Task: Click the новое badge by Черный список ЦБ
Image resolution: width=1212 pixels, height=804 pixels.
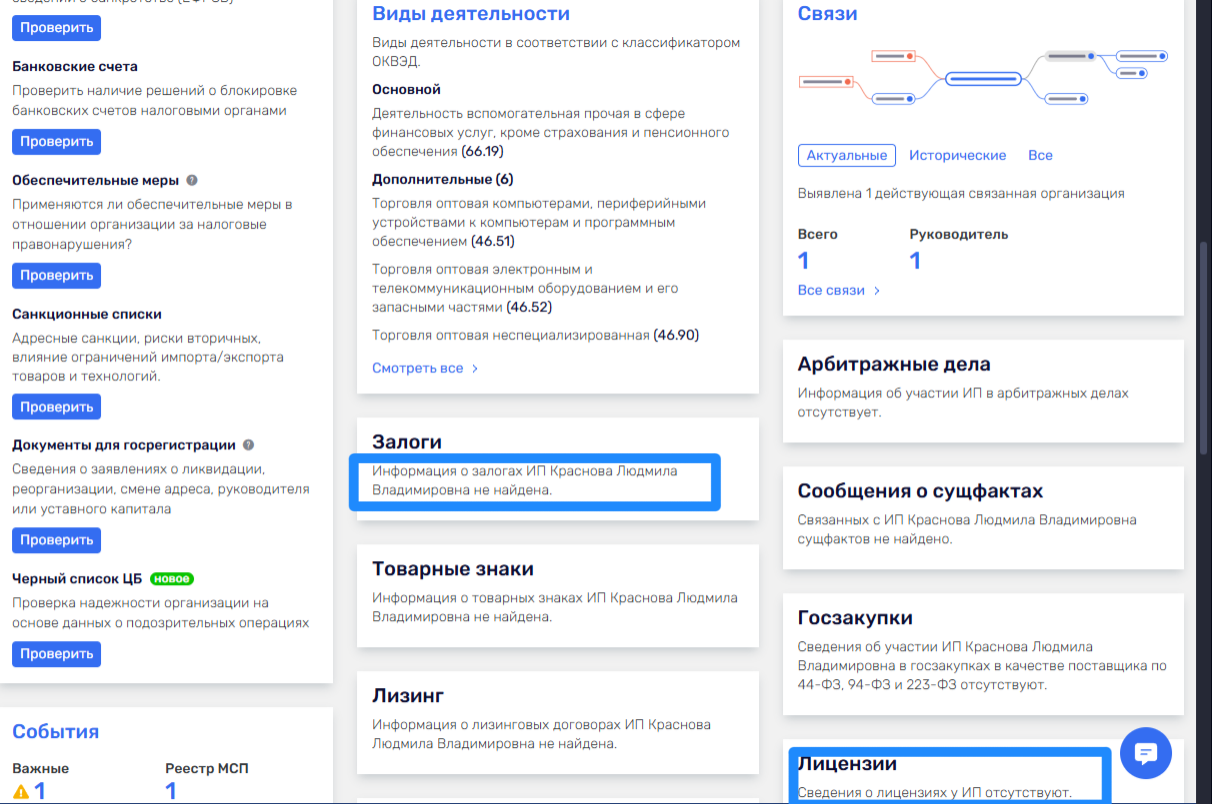Action: [x=172, y=578]
